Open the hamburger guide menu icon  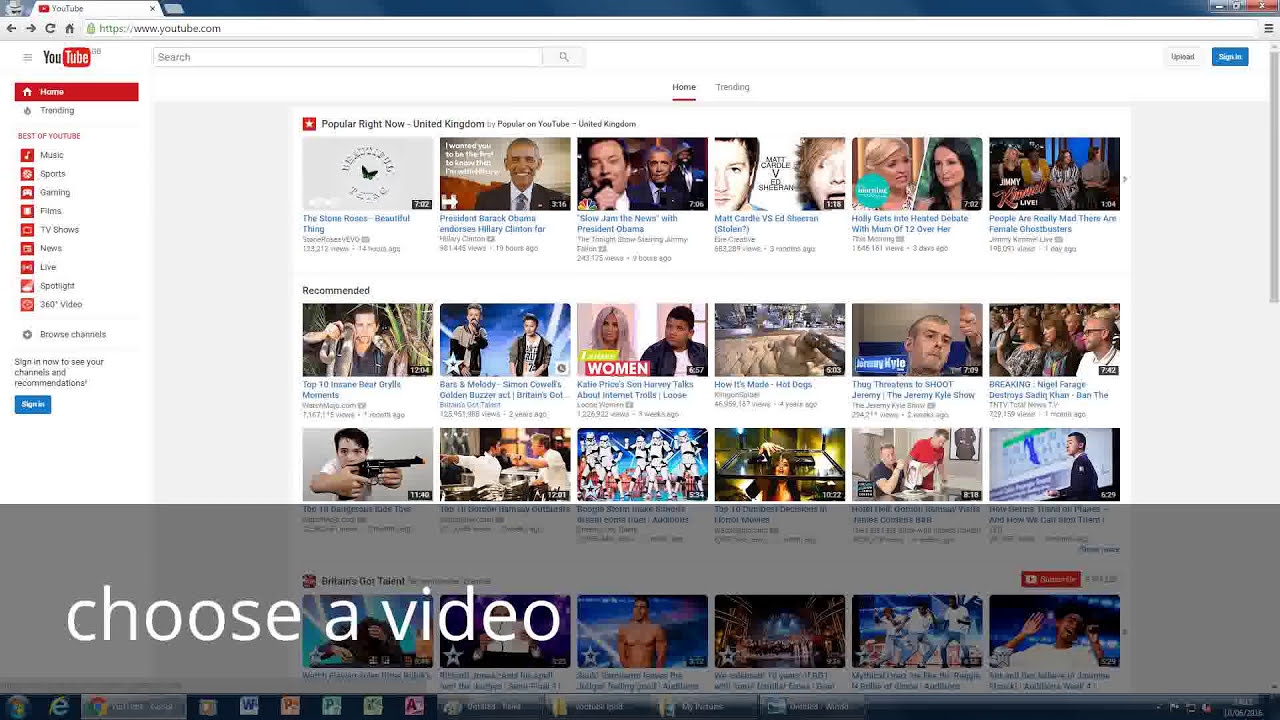(x=27, y=57)
